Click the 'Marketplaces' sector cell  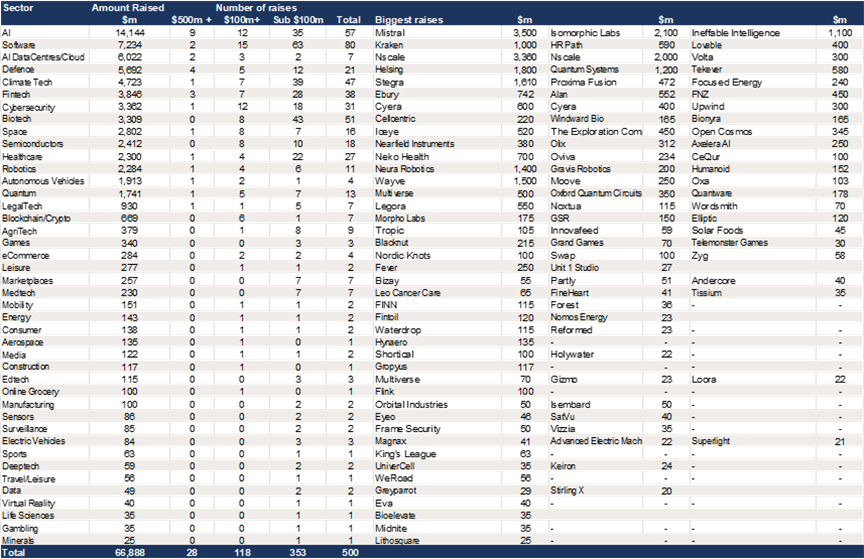28,281
